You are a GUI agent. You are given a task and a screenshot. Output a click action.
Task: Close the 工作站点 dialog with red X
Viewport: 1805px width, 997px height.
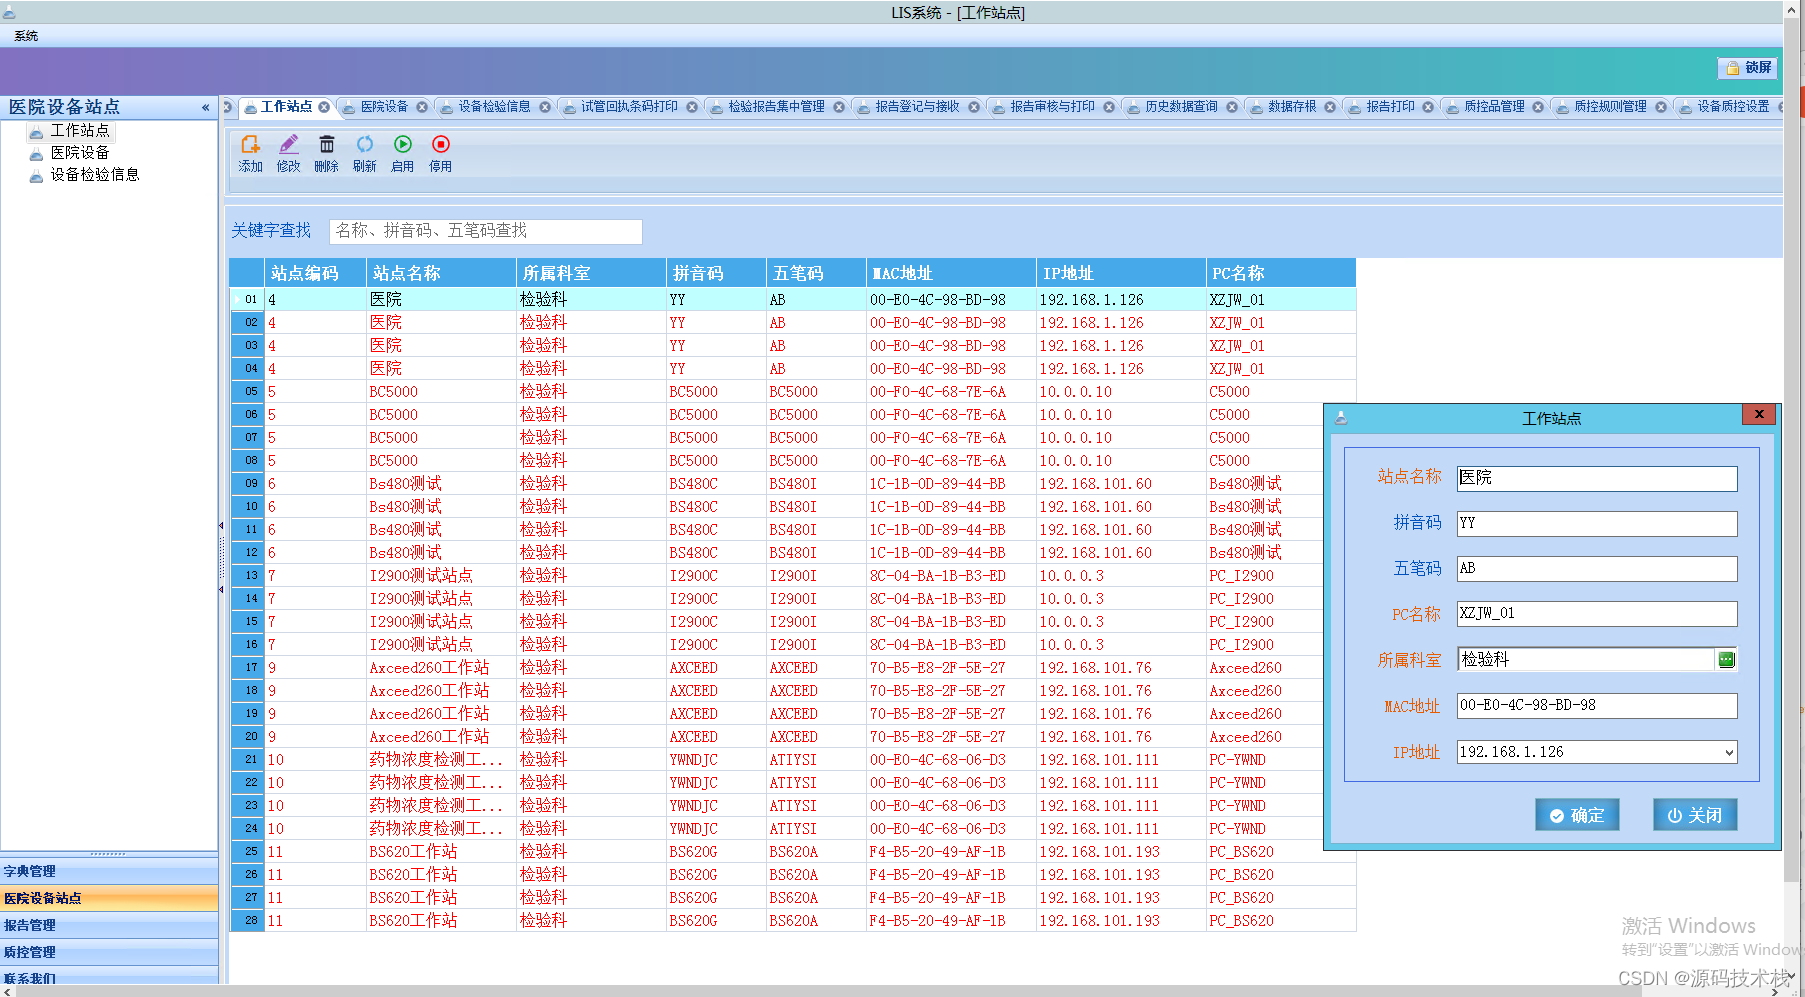coord(1759,414)
